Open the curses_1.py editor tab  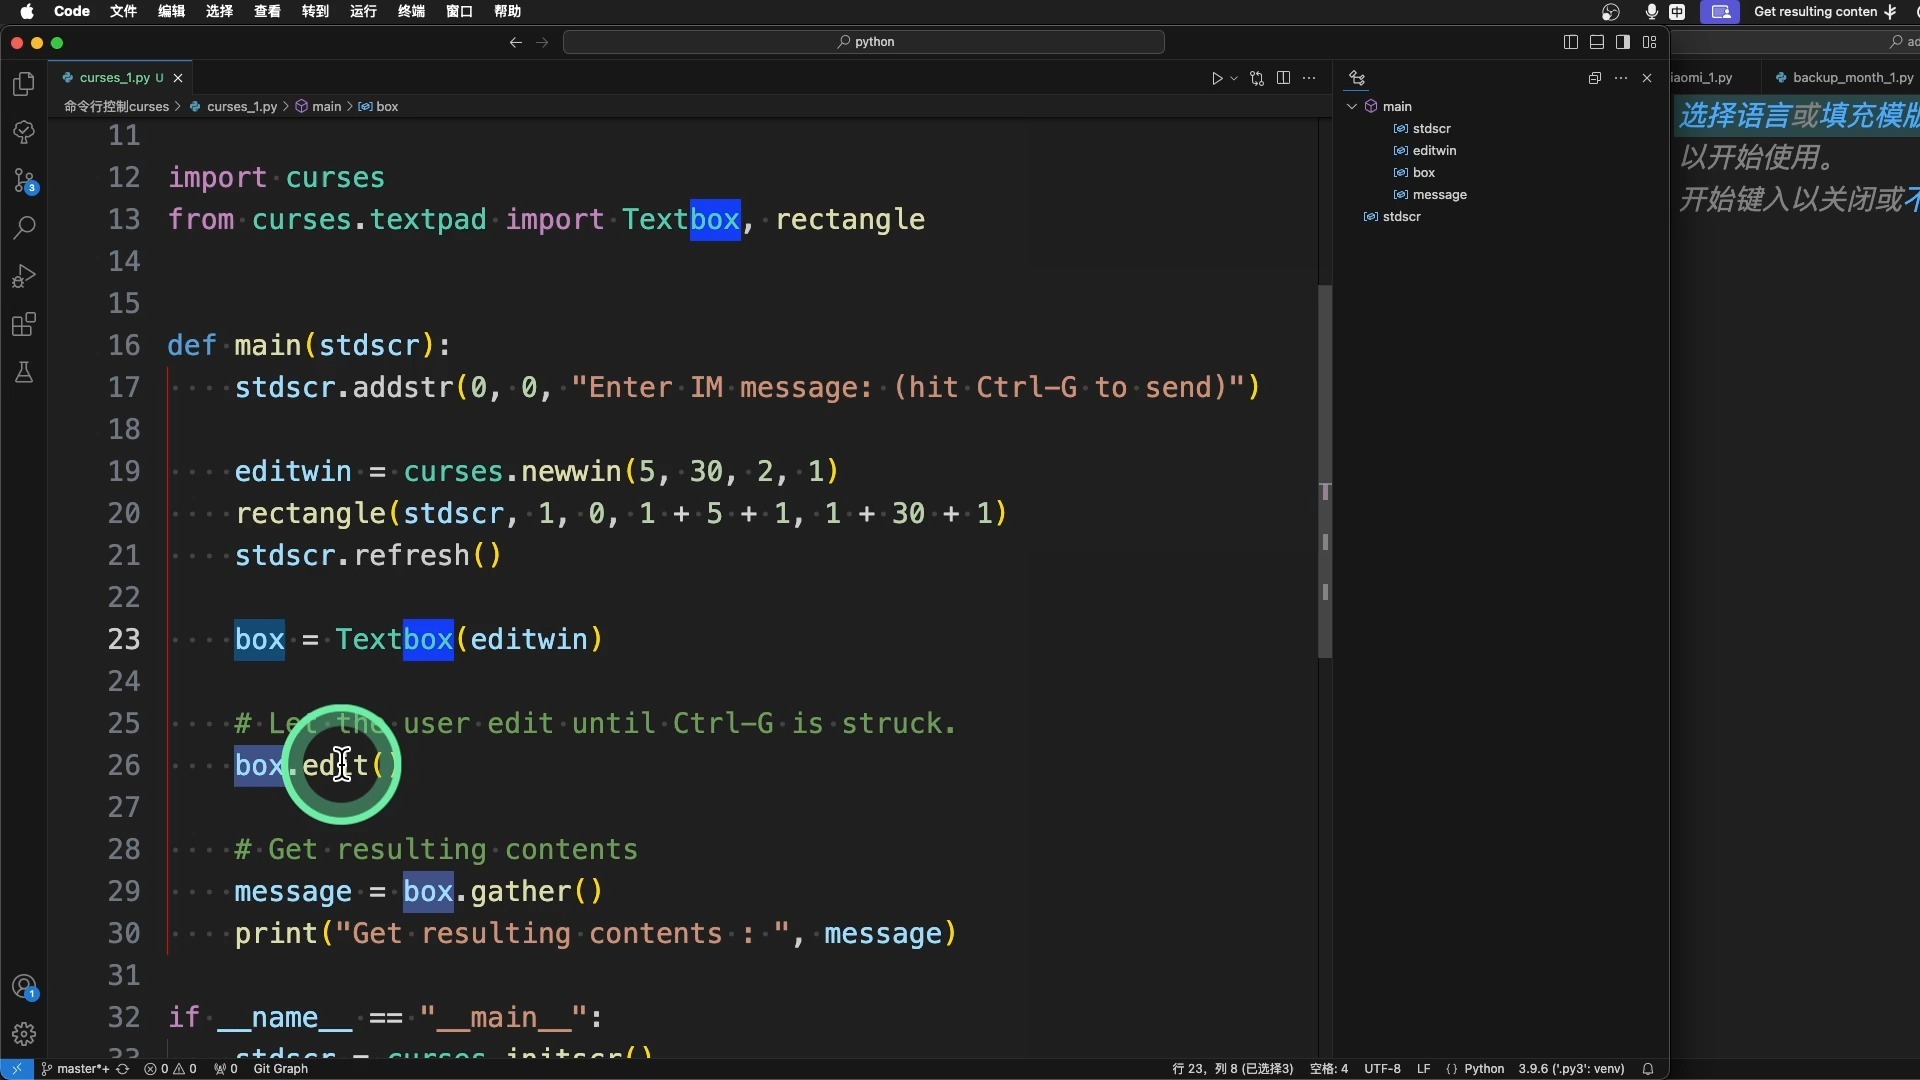120,78
